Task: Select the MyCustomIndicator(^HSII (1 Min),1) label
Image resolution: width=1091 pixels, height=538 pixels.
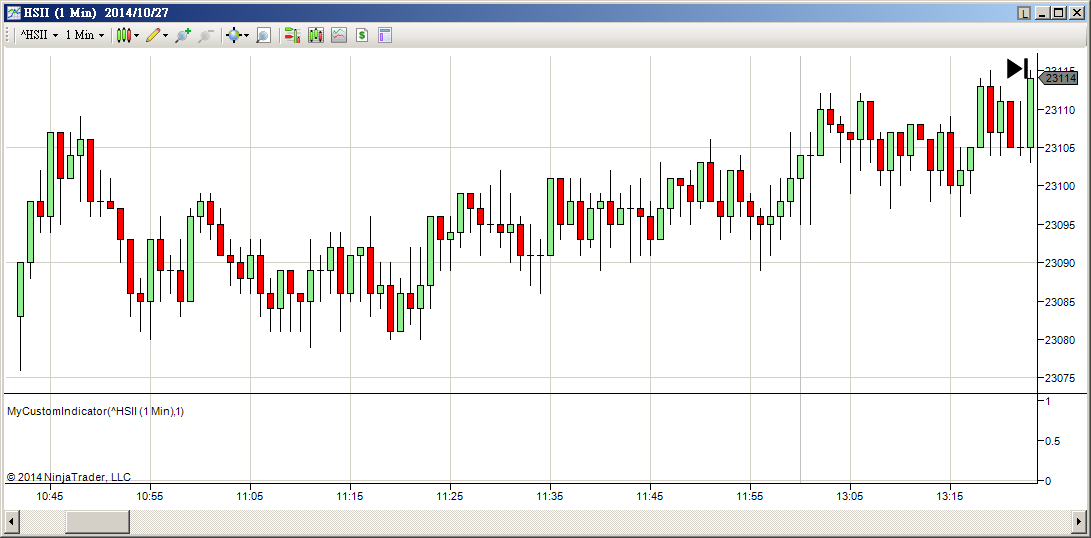Action: coord(95,411)
